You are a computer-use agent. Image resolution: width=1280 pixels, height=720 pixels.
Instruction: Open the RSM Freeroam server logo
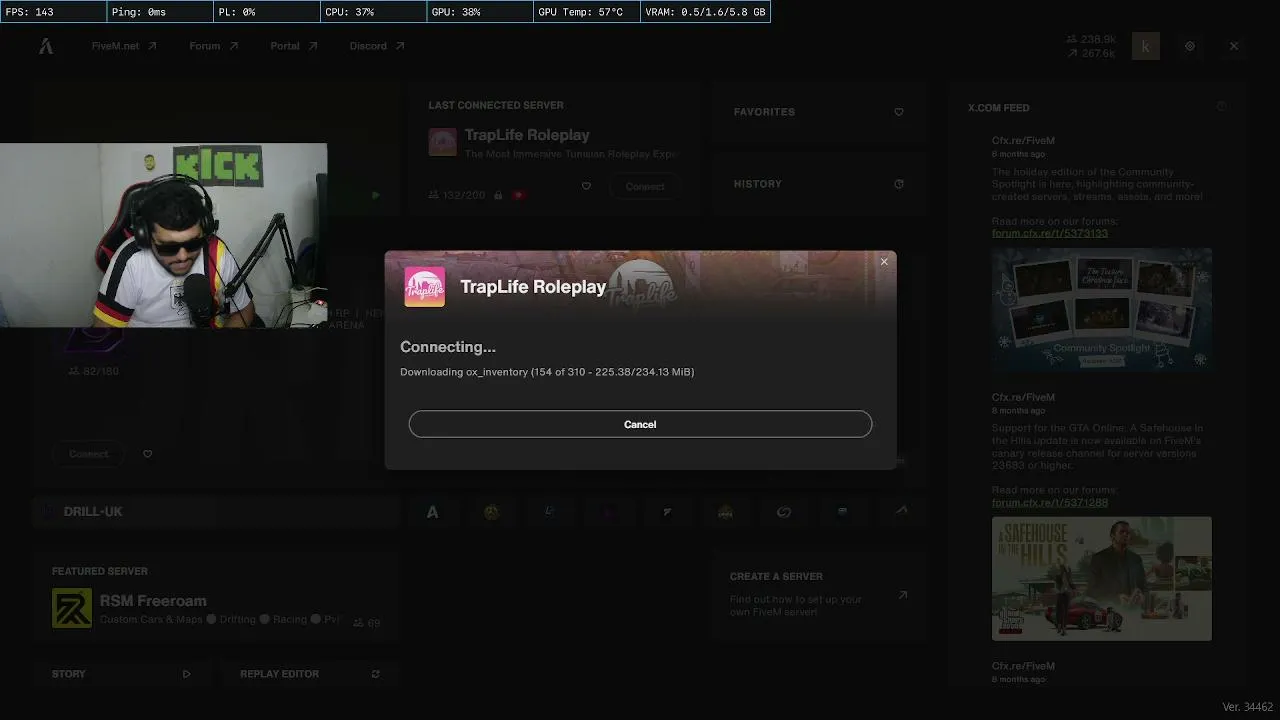click(71, 608)
